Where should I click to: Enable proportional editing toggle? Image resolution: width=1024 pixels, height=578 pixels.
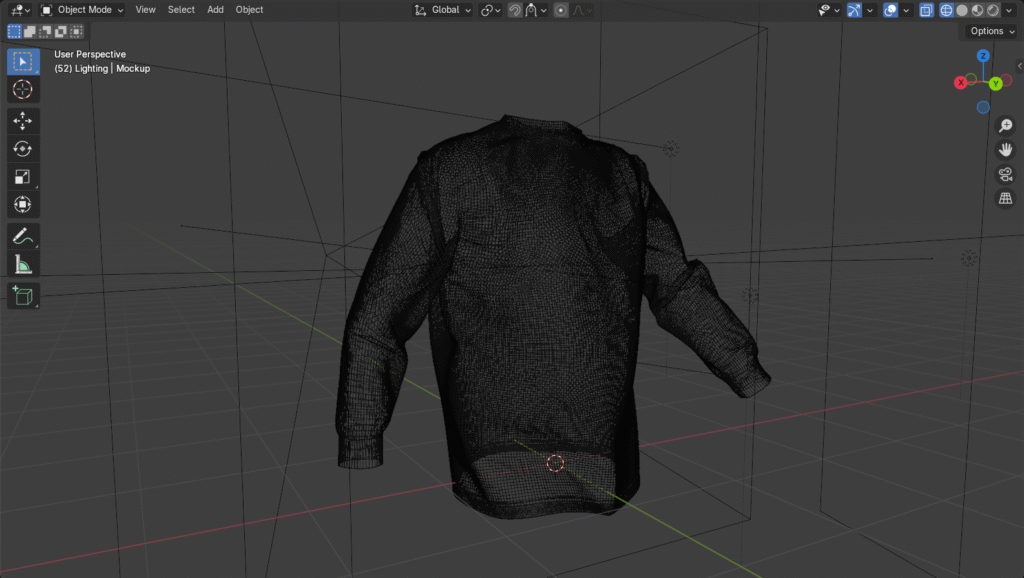tap(561, 10)
